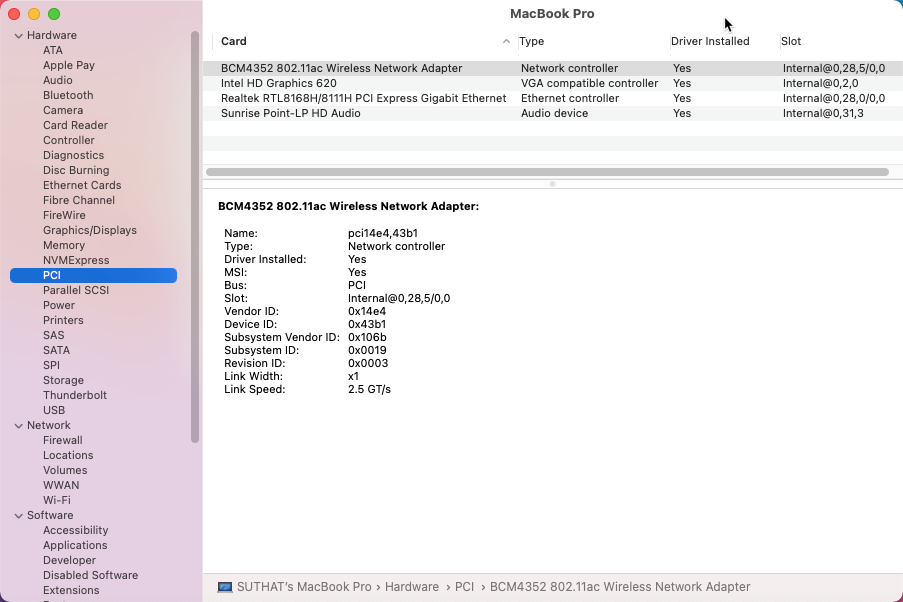Open Applications under Software
The width and height of the screenshot is (903, 602).
[75, 544]
